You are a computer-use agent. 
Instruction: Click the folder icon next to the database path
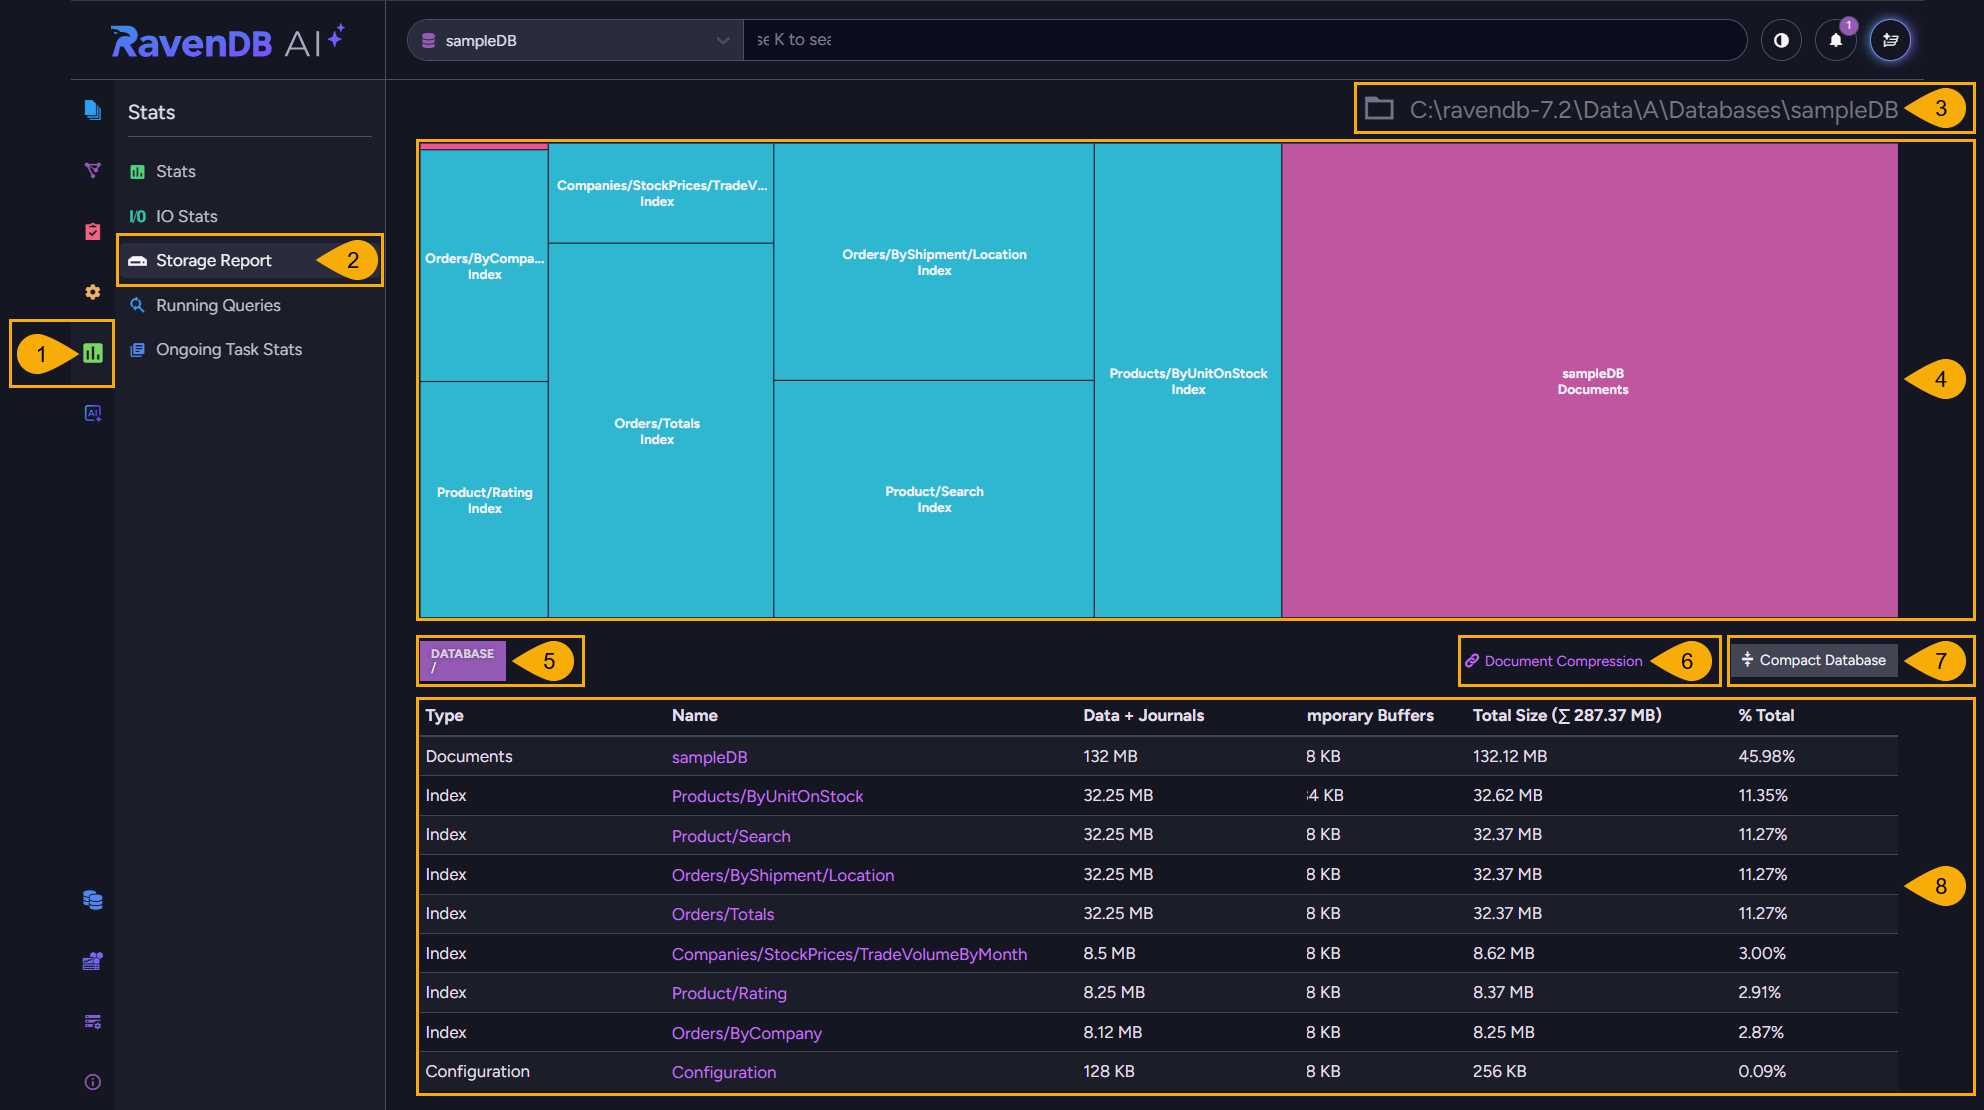1379,108
